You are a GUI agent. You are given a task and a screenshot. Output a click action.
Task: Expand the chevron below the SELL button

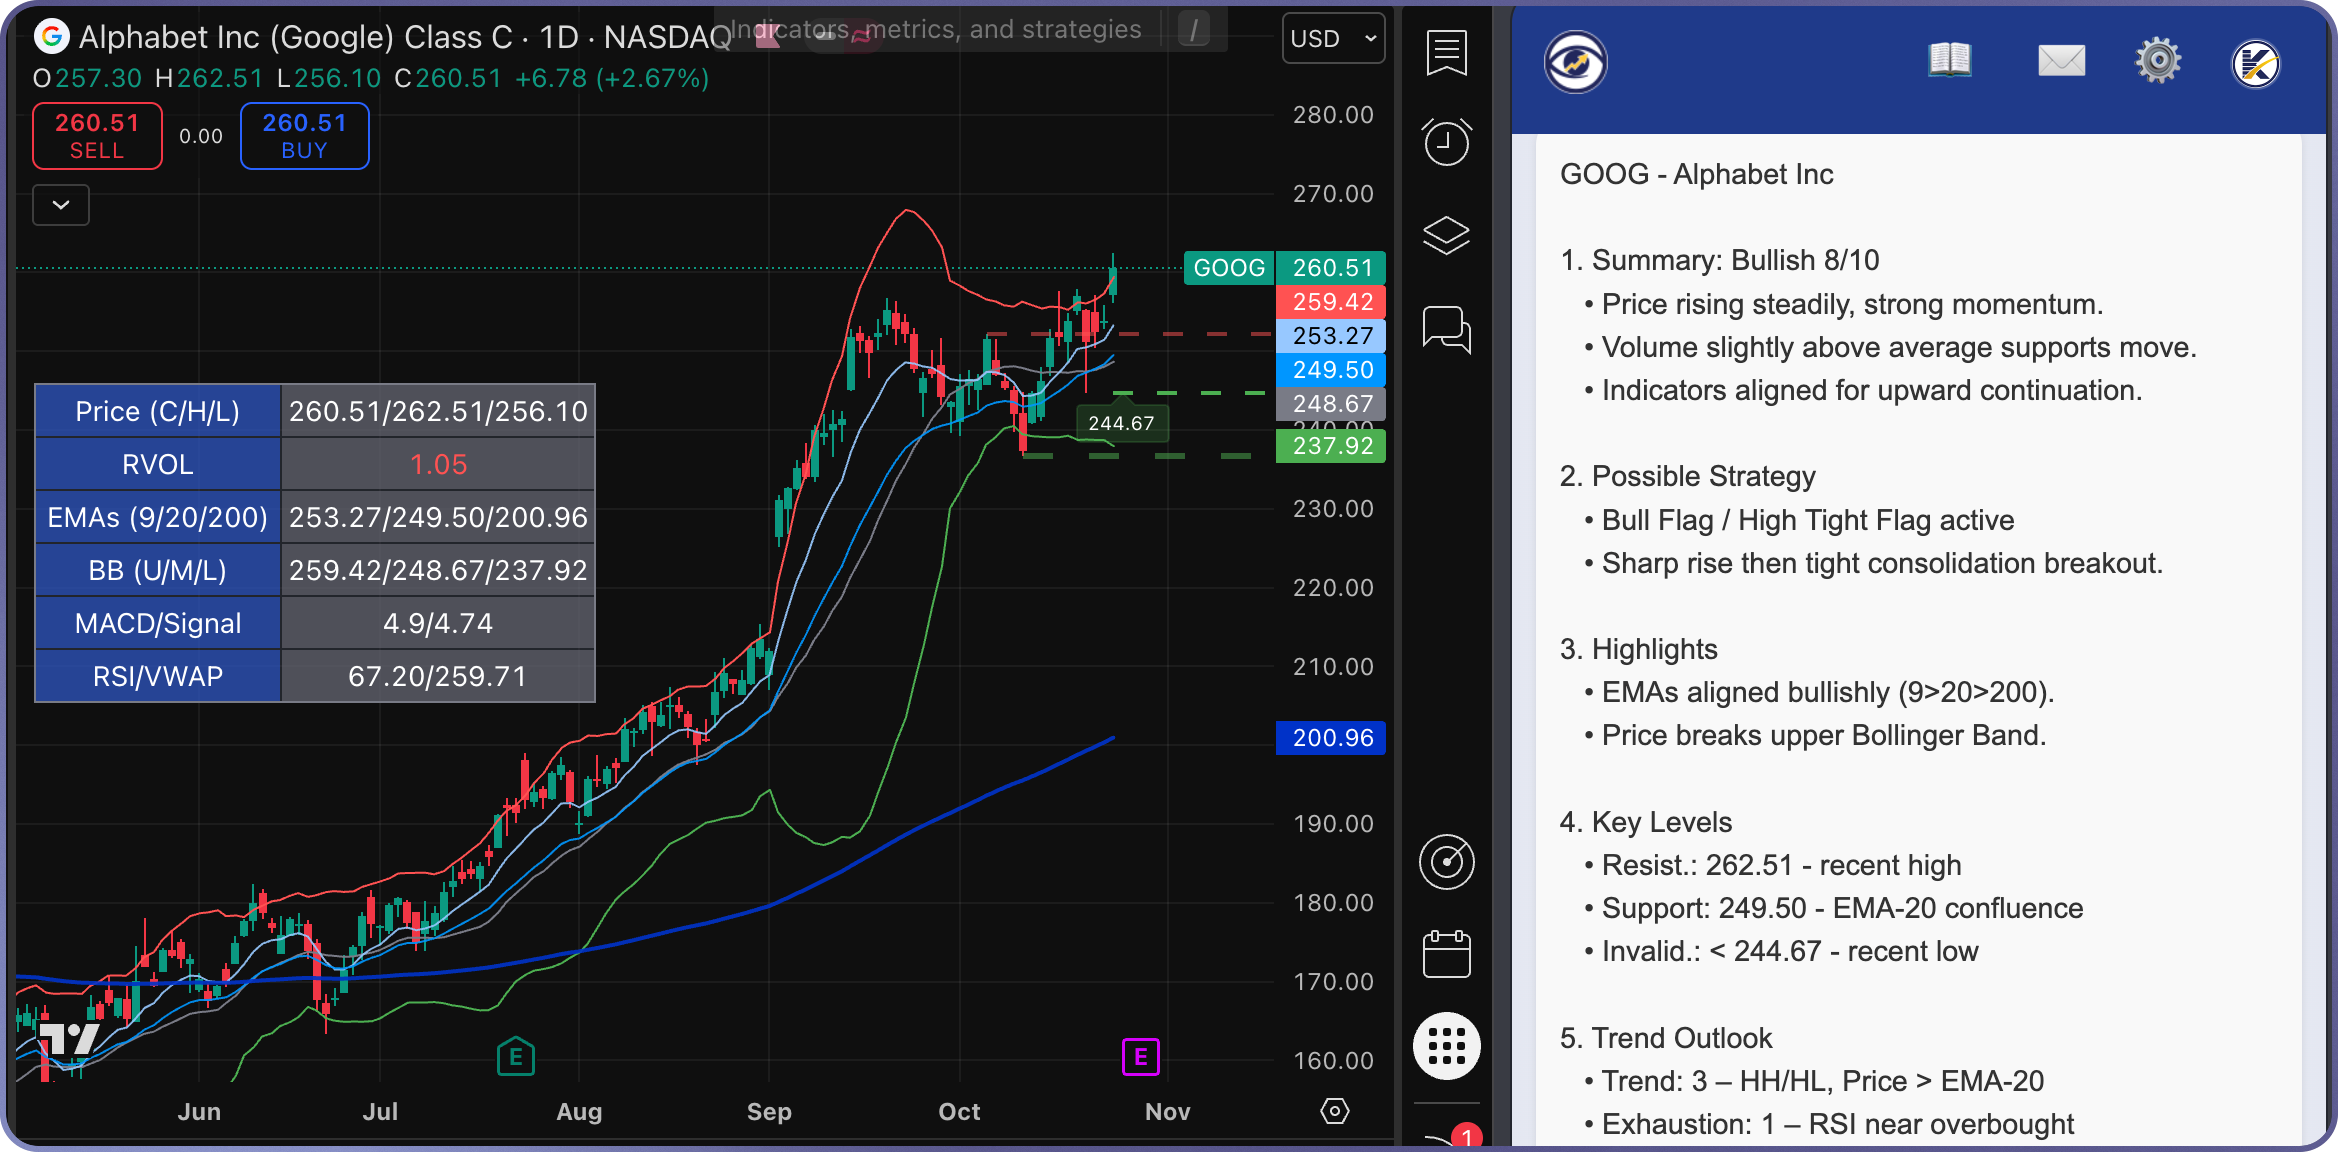[x=60, y=205]
